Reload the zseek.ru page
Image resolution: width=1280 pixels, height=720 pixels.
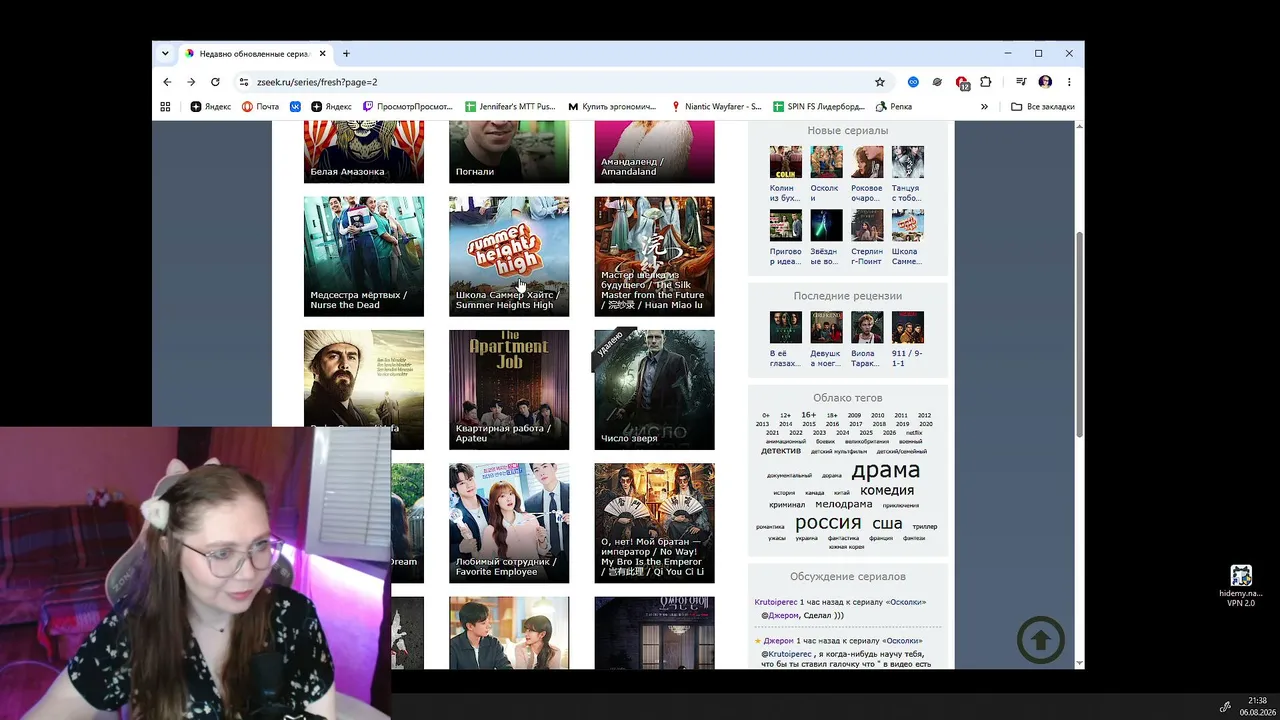[x=215, y=82]
